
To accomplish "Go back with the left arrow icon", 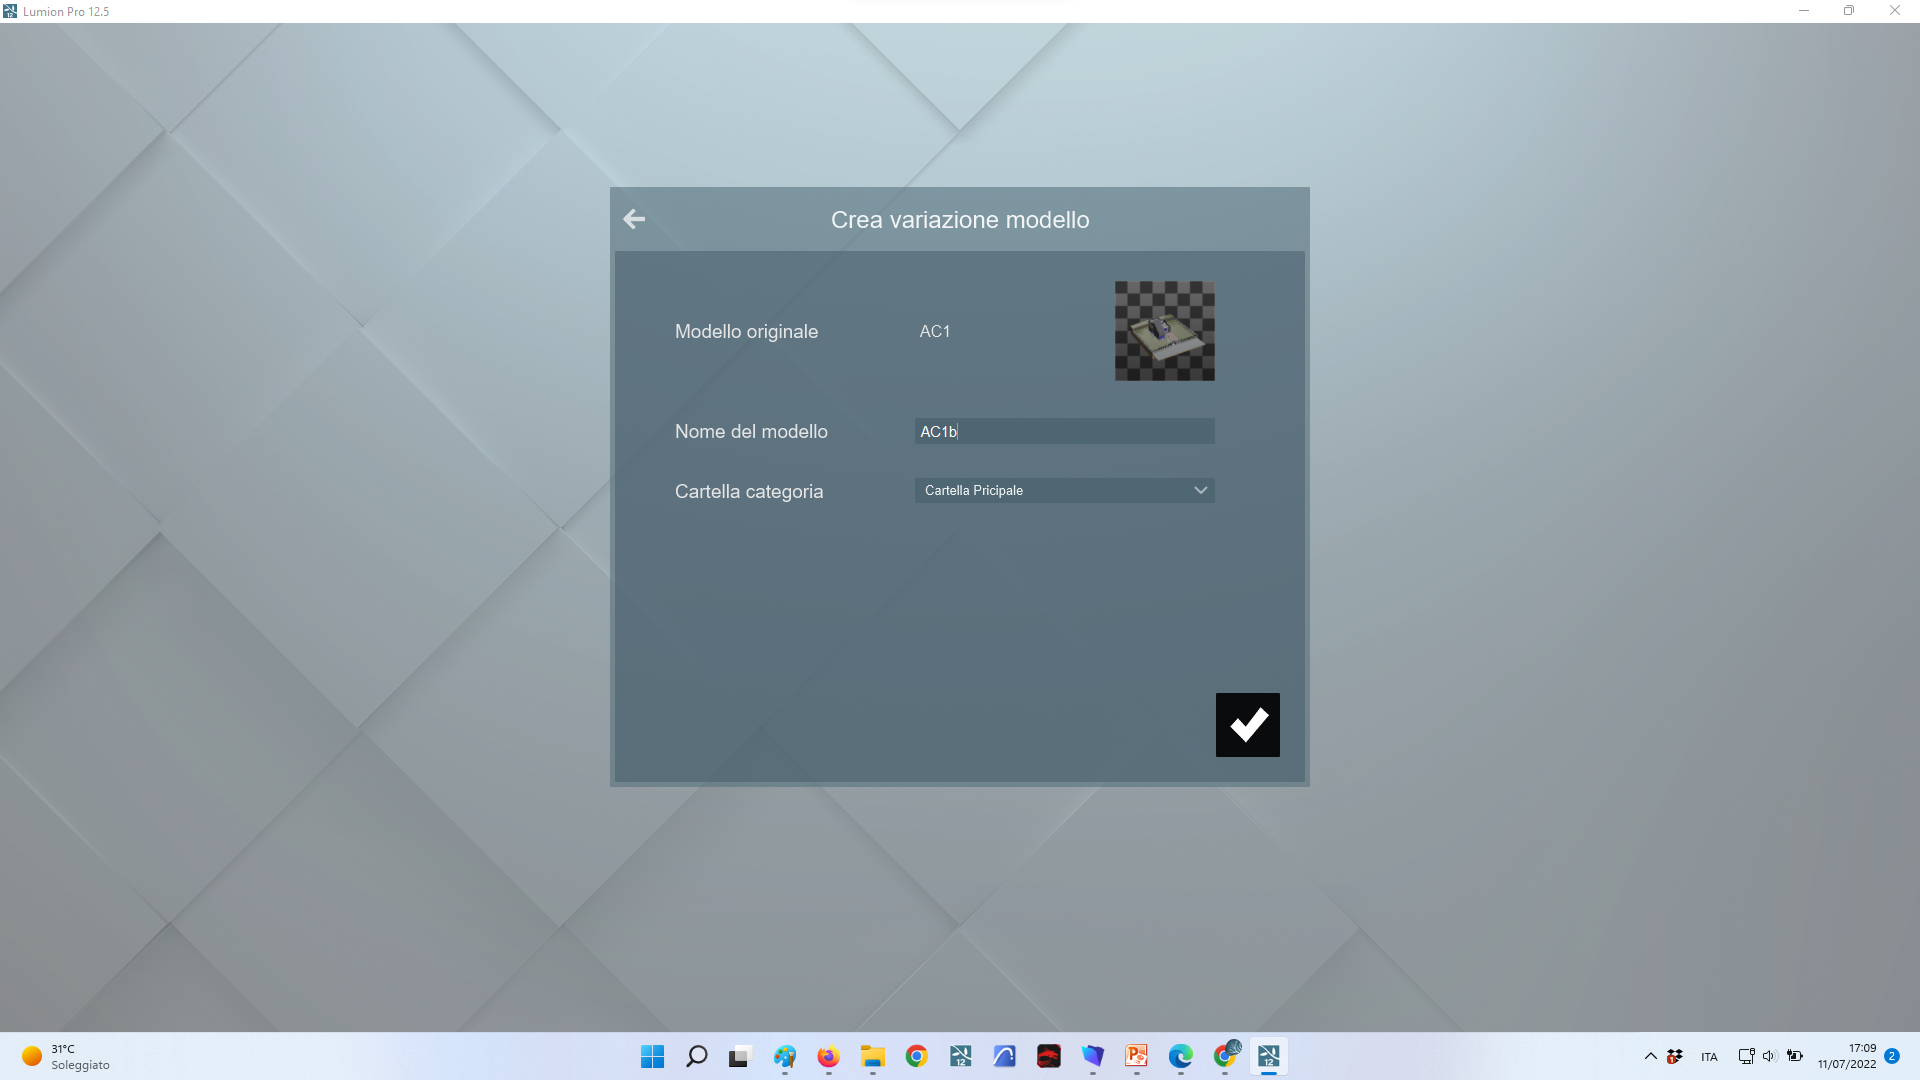I will [x=634, y=219].
